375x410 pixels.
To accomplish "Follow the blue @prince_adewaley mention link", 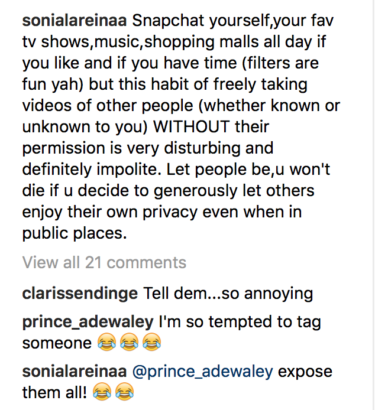I will coord(203,372).
